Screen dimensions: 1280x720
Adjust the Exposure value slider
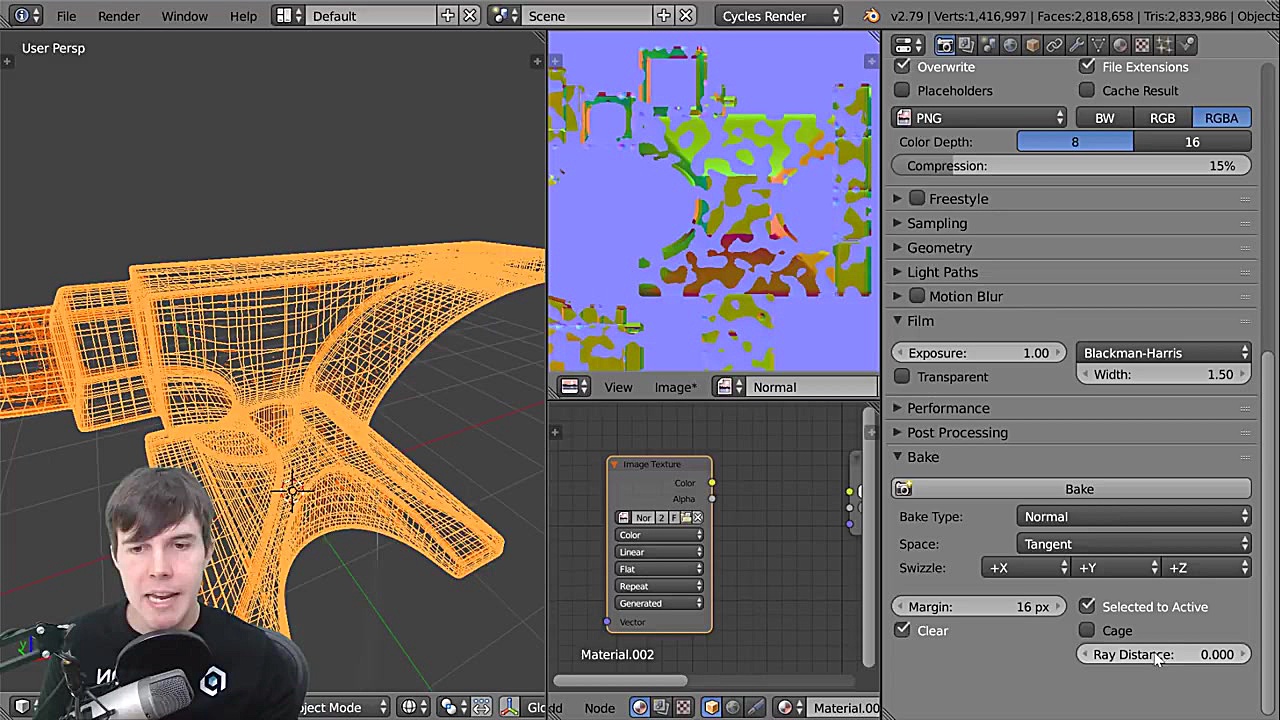tap(980, 353)
